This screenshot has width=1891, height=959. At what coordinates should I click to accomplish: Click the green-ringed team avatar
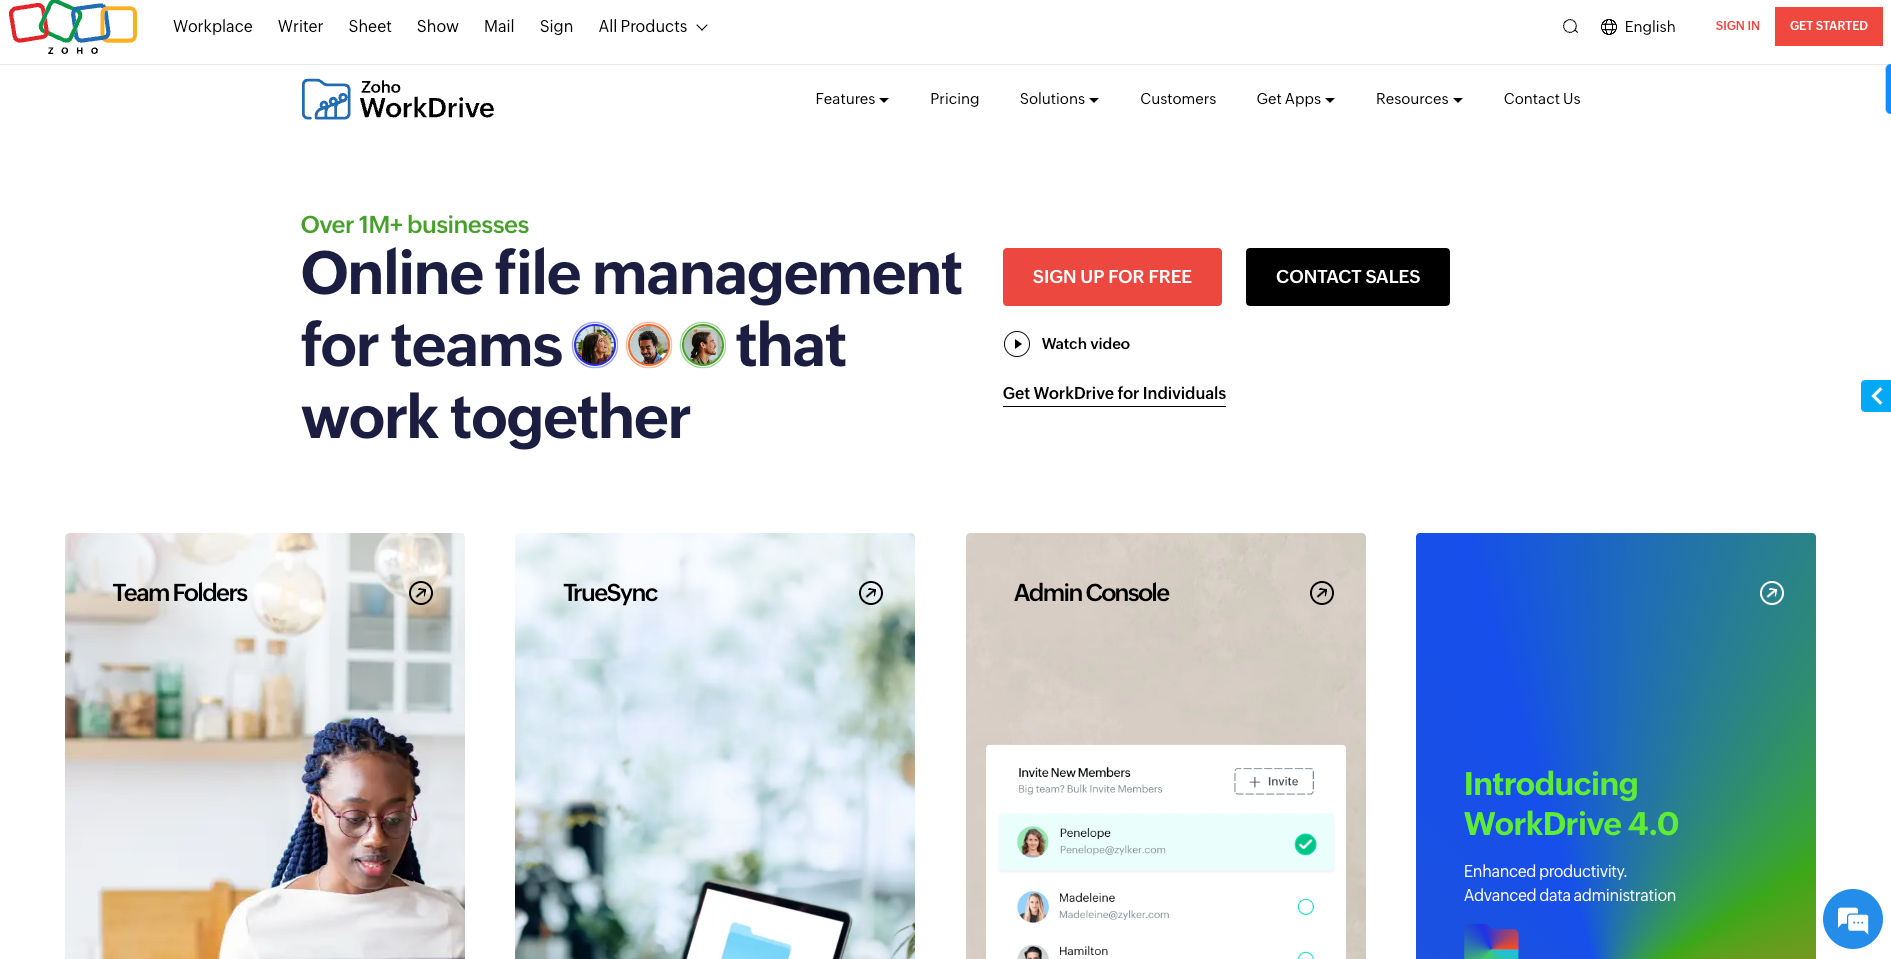click(703, 345)
